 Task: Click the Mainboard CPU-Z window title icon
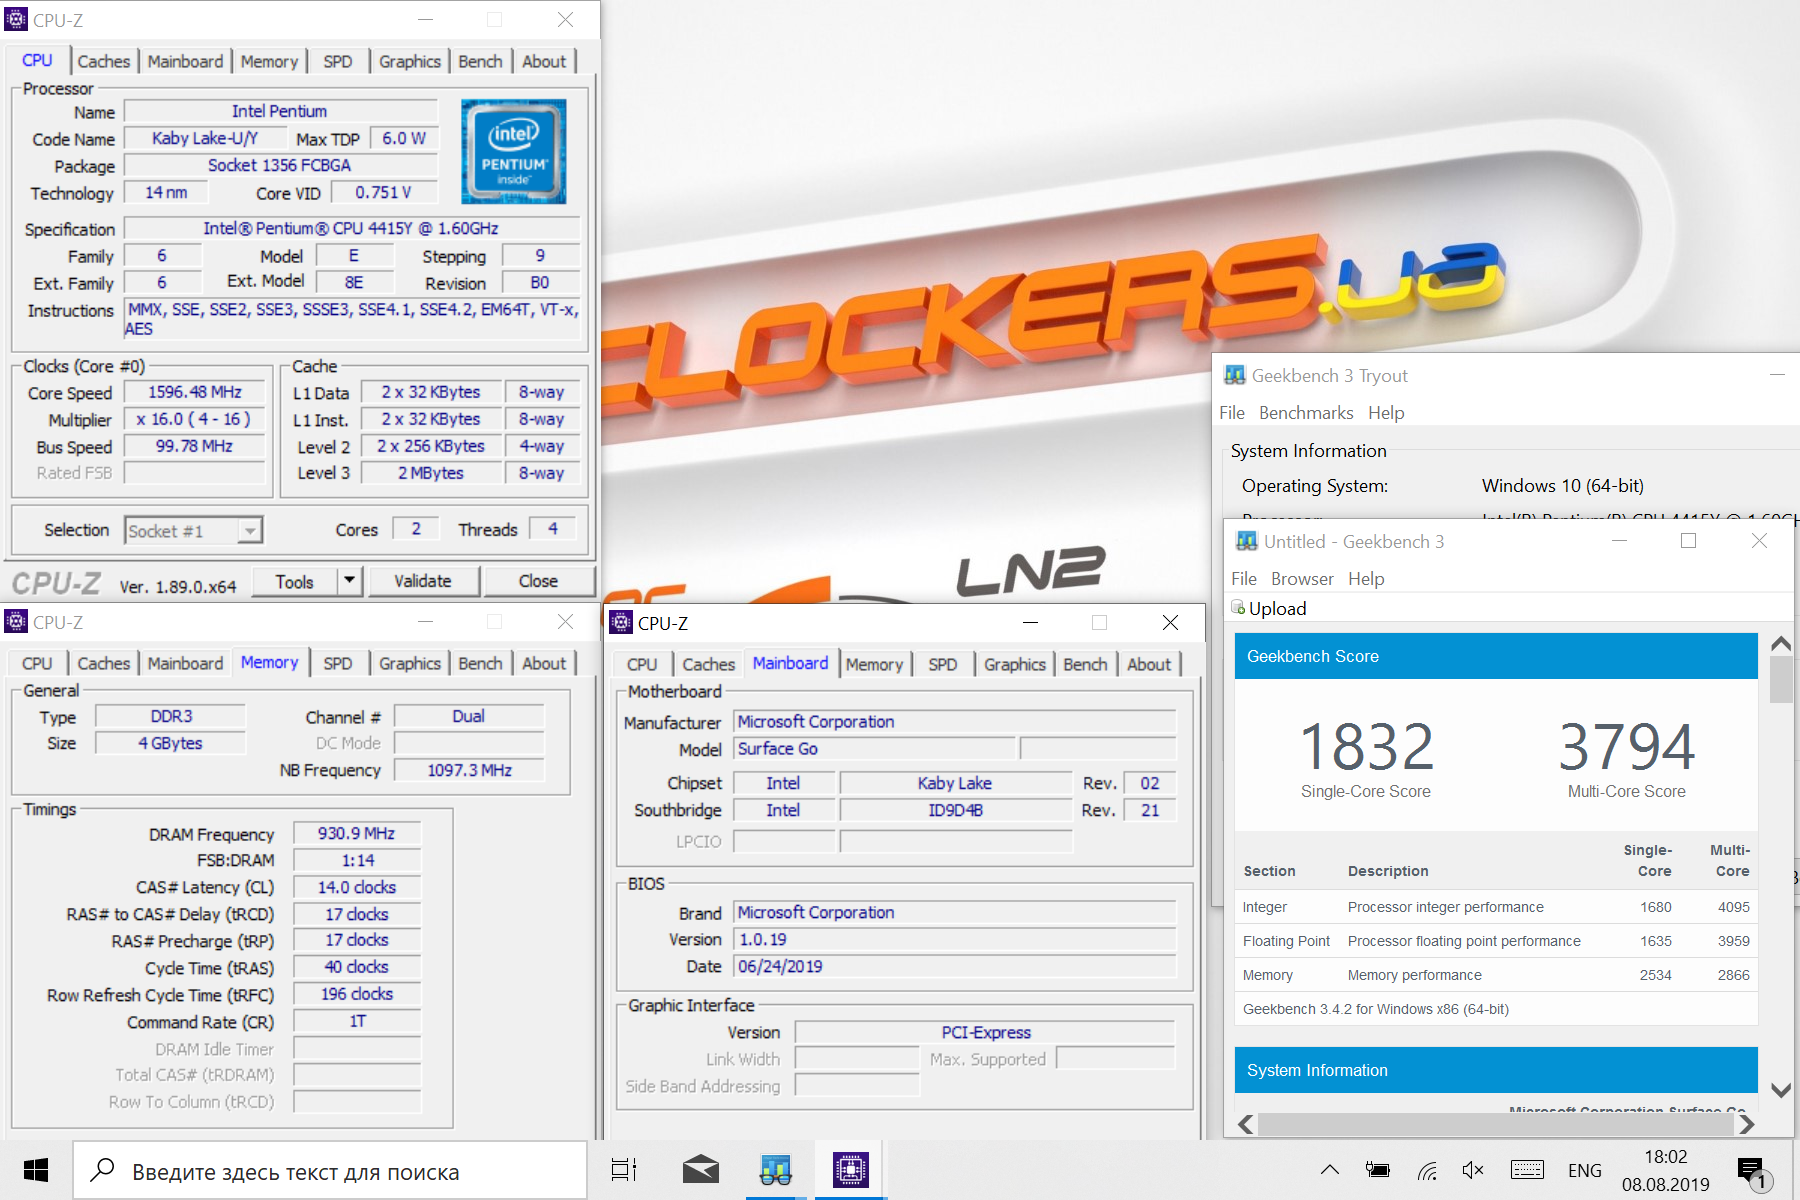621,622
